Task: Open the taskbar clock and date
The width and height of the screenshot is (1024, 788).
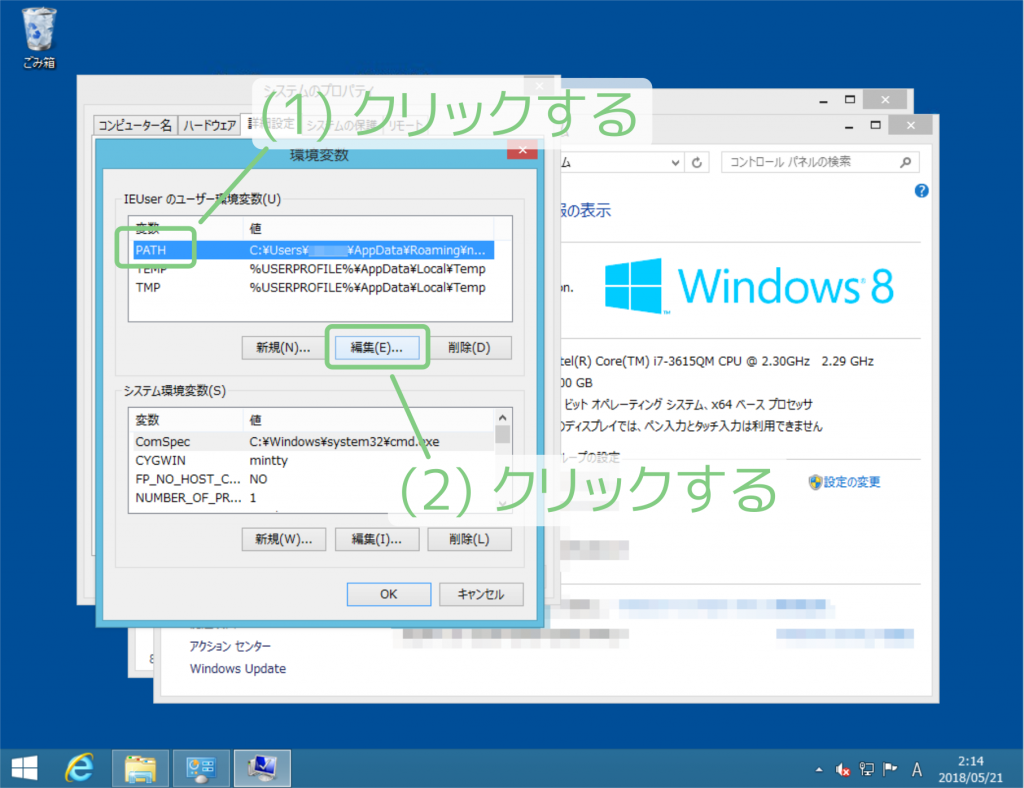Action: point(970,769)
